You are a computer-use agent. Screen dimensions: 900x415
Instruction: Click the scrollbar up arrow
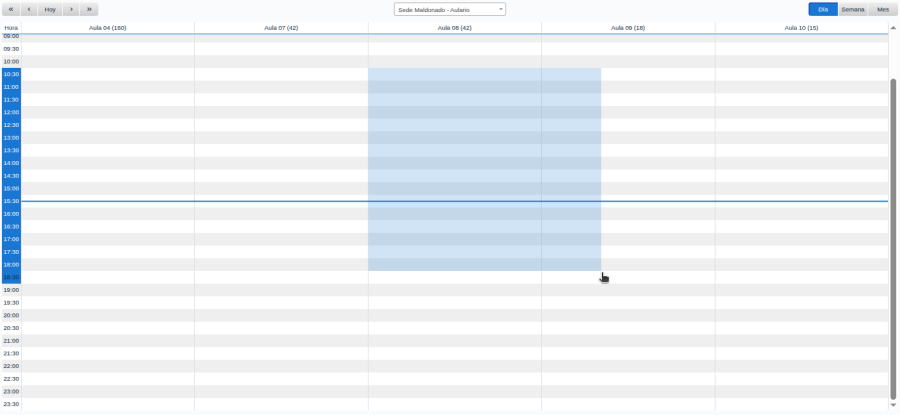893,27
